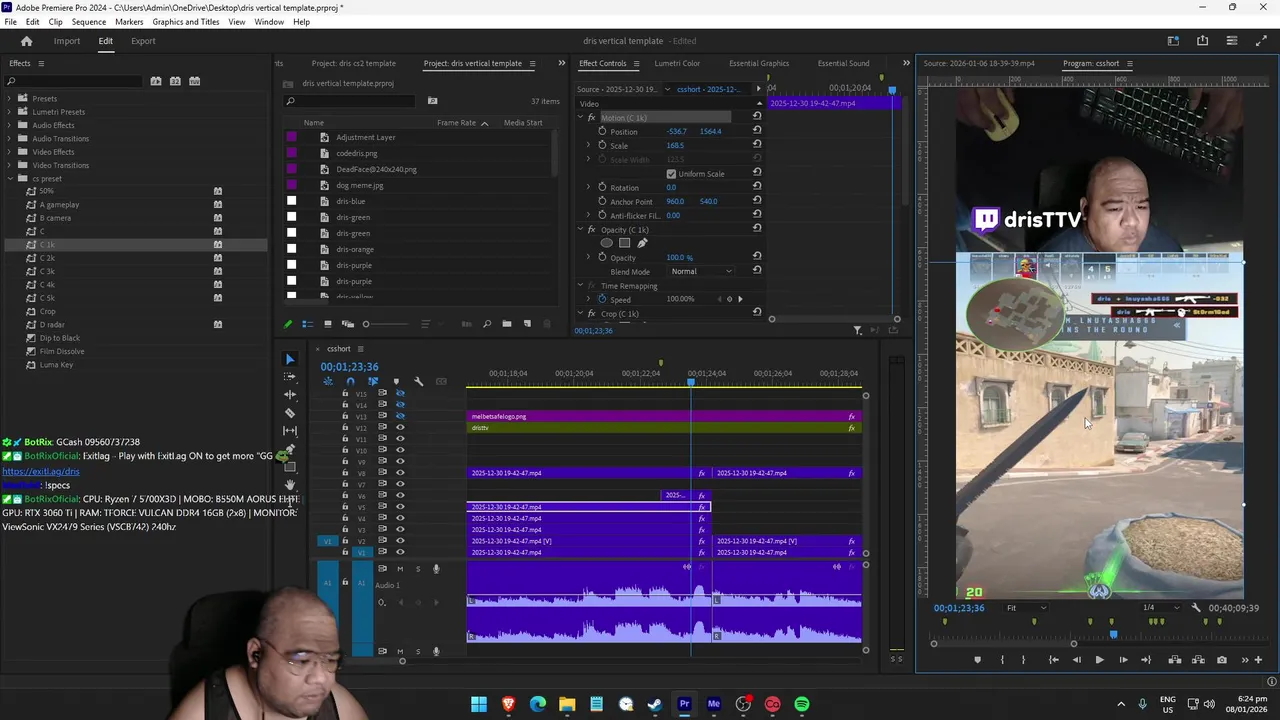
Task: Select the Slip tool
Action: click(290, 431)
